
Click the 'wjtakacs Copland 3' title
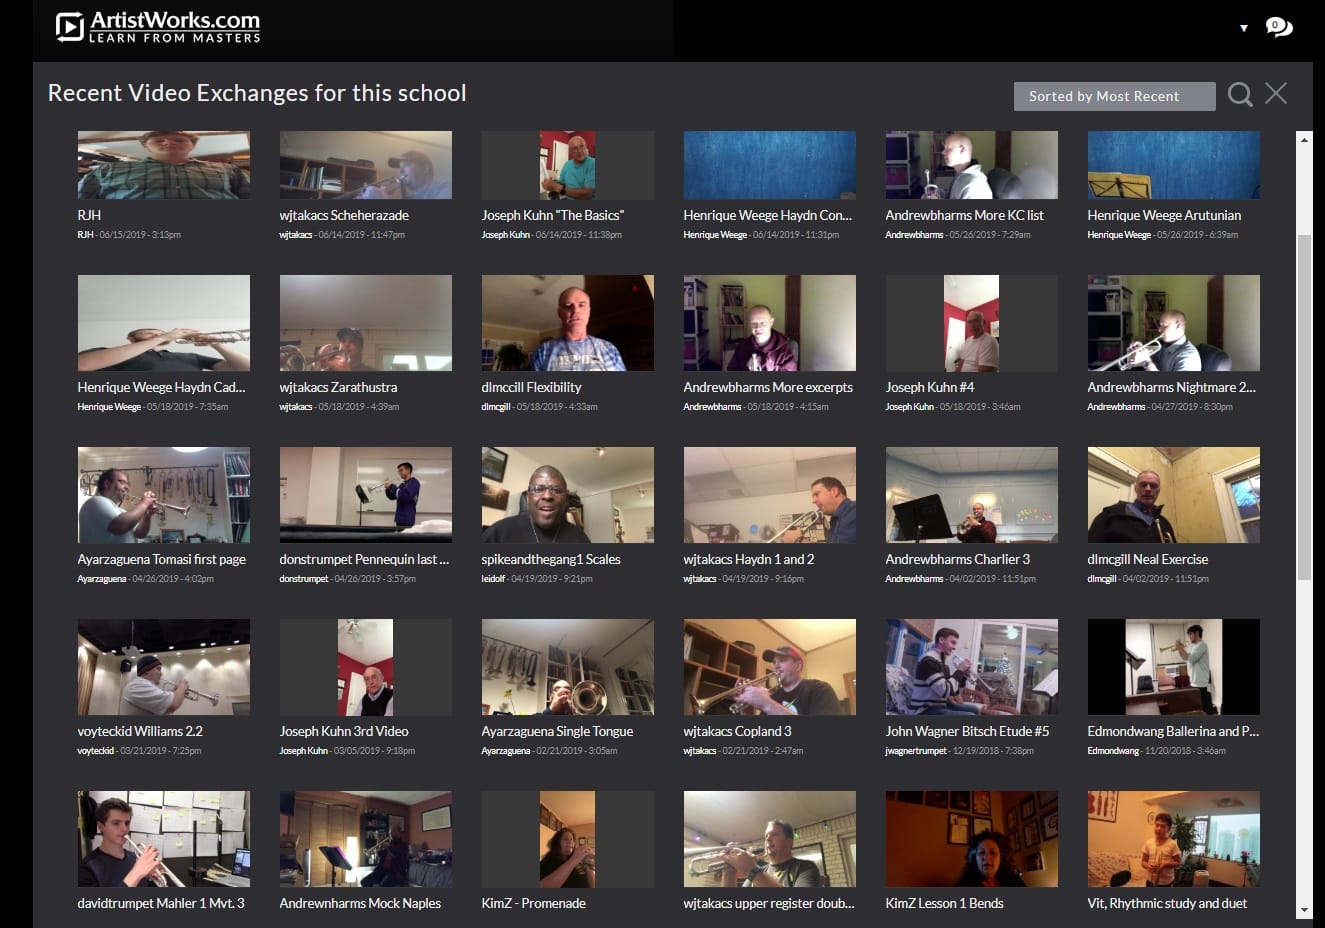[x=737, y=731]
